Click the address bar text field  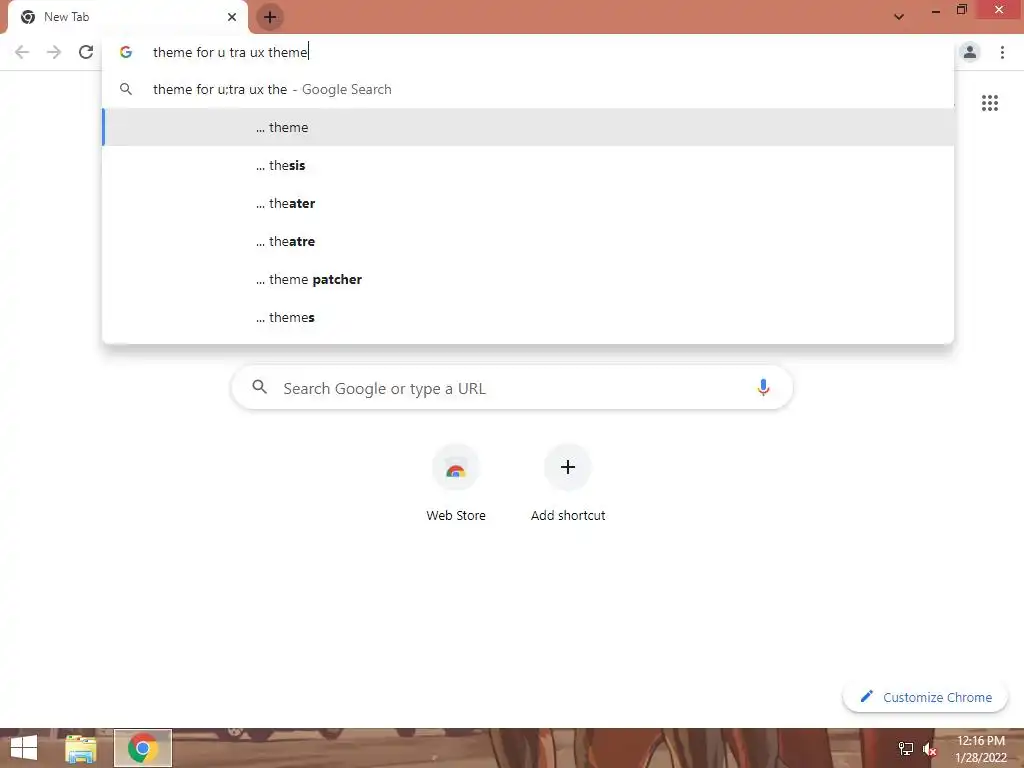(528, 52)
